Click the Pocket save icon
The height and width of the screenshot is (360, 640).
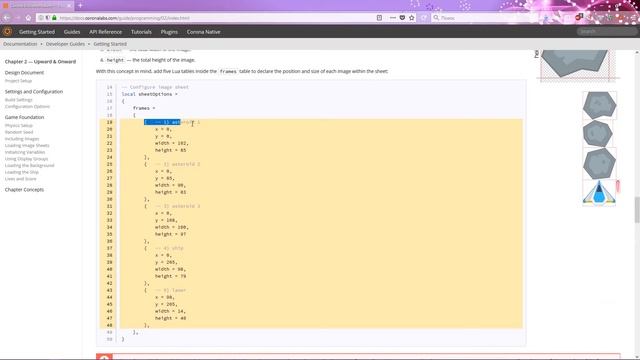pyautogui.click(x=402, y=18)
